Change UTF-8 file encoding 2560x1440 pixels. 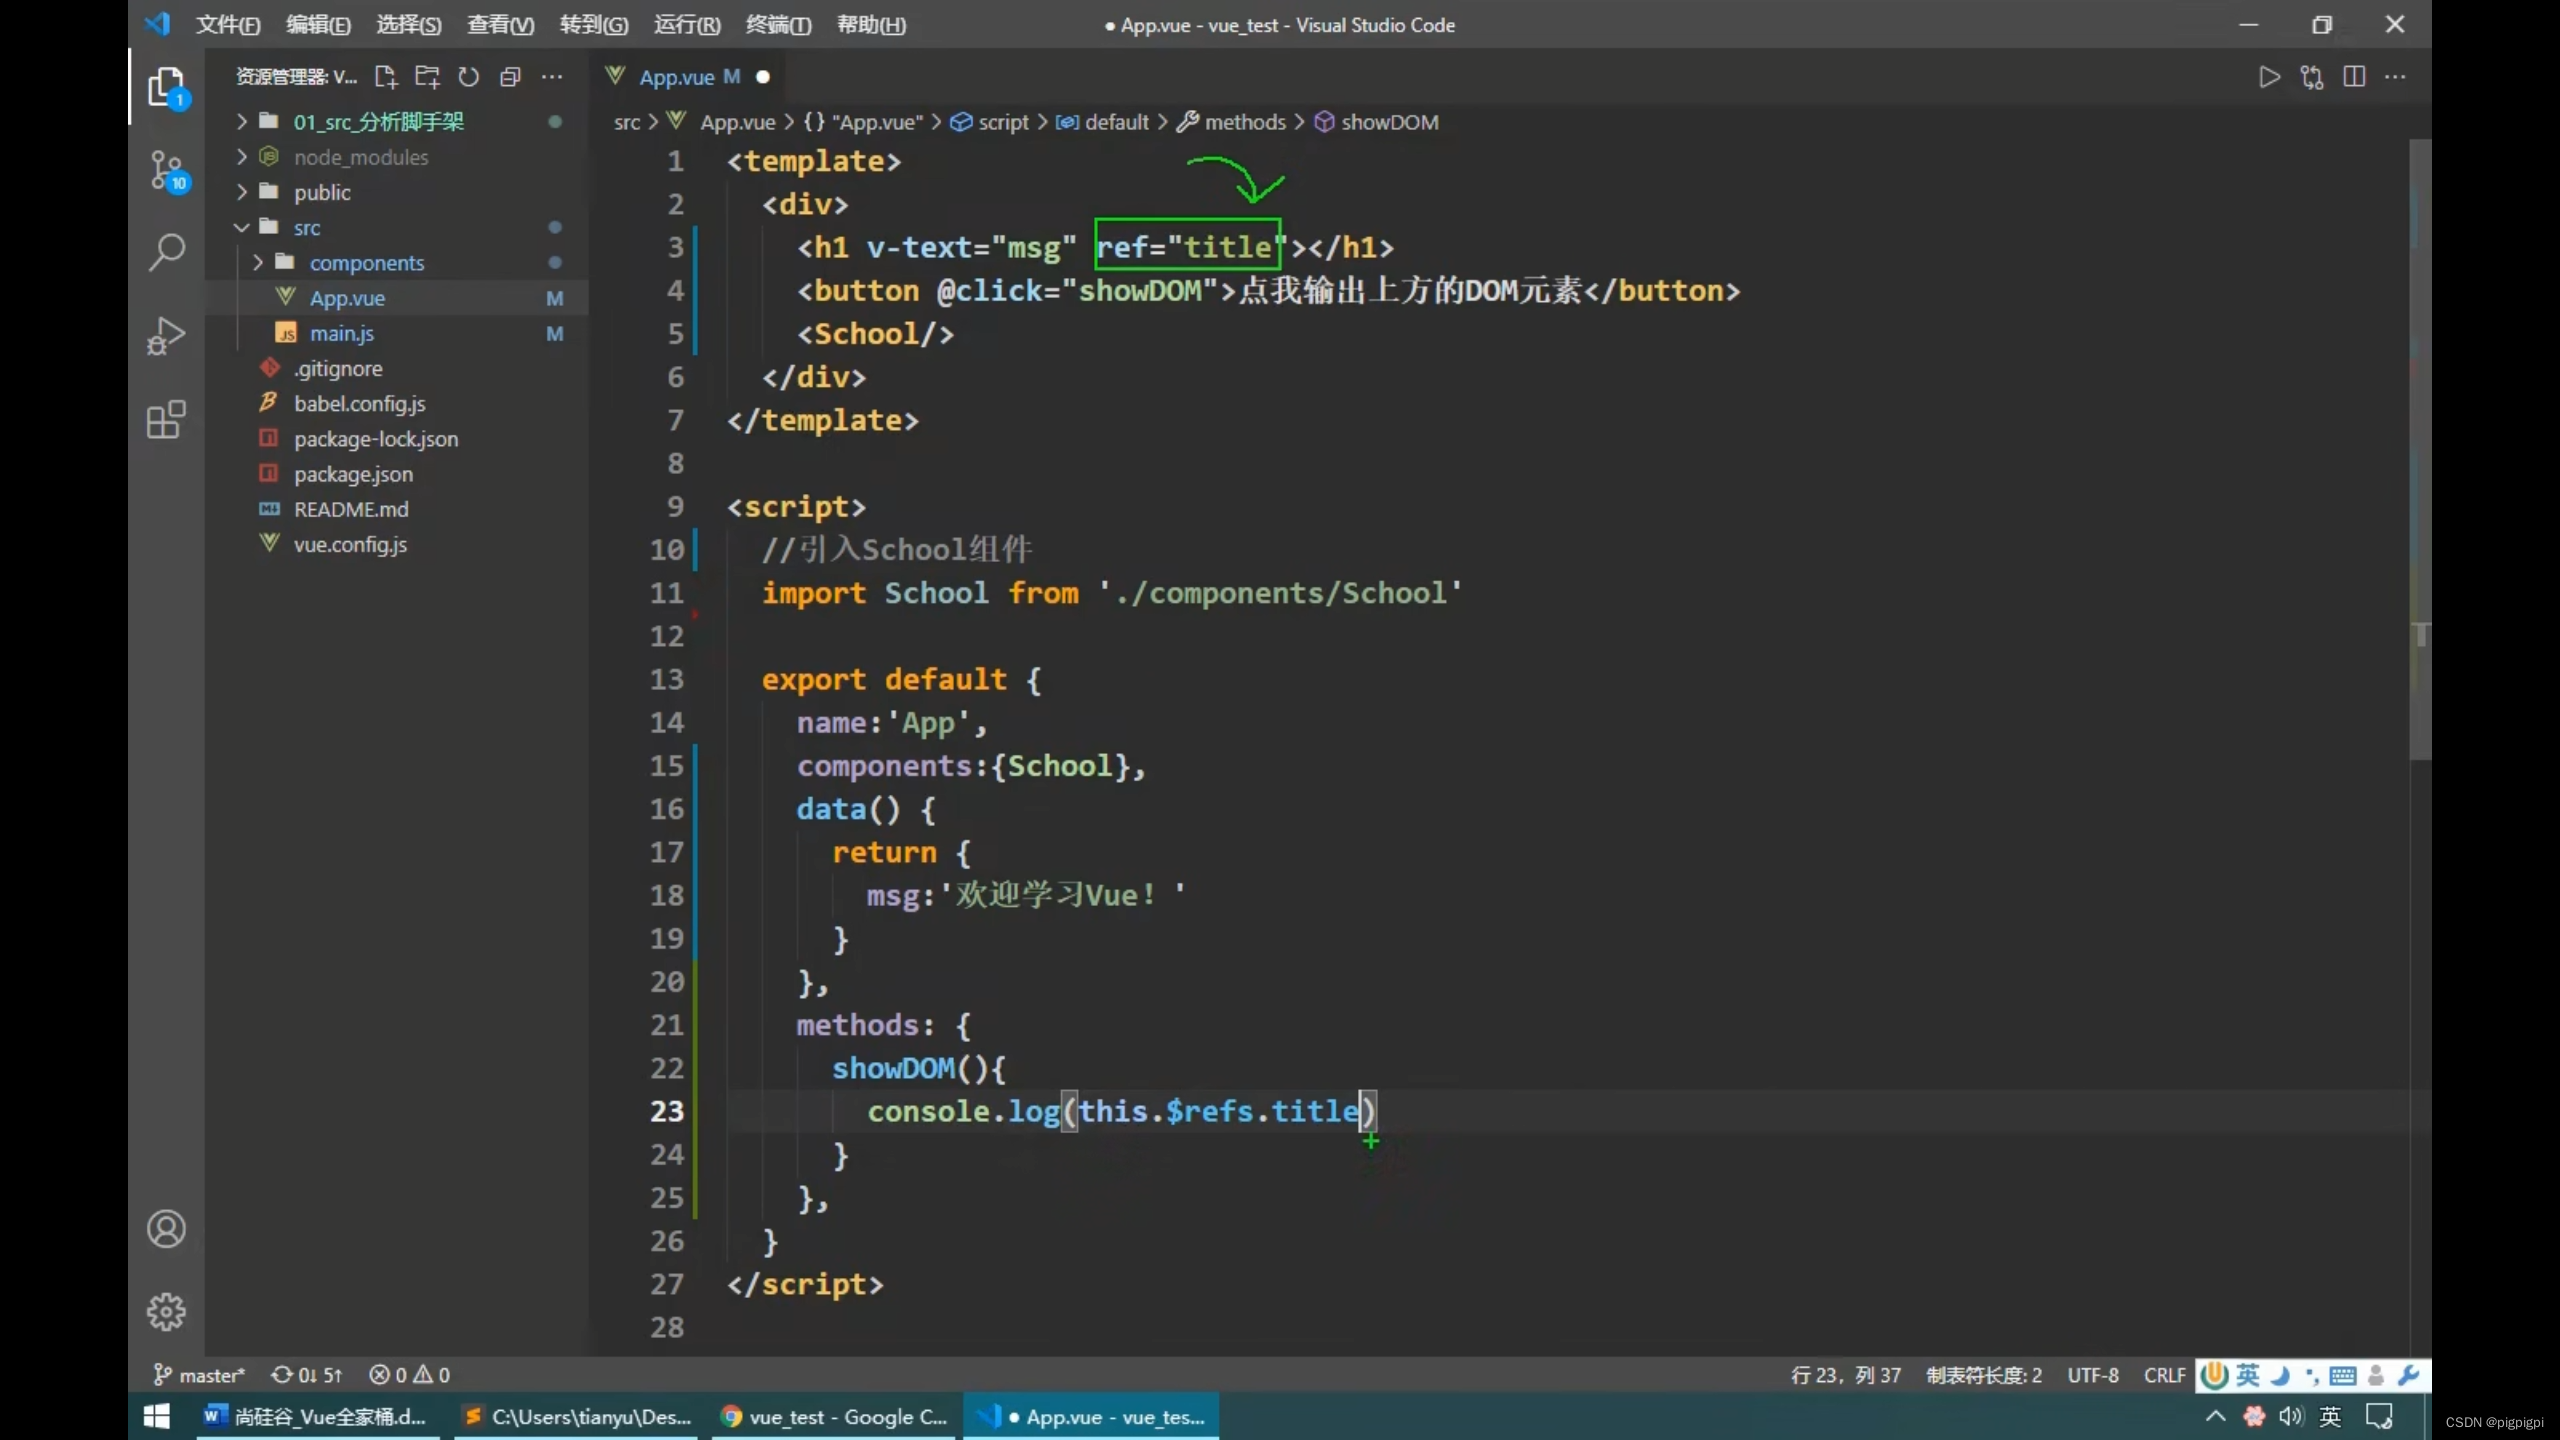coord(2093,1375)
